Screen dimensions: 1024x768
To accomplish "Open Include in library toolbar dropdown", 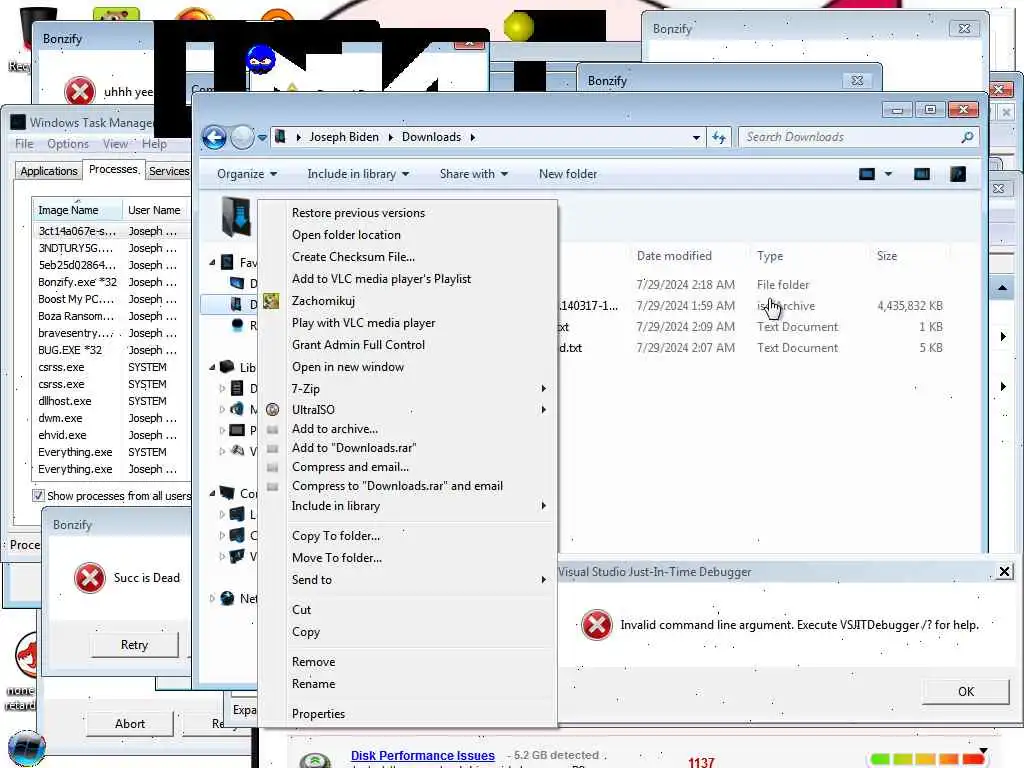I will pos(358,174).
